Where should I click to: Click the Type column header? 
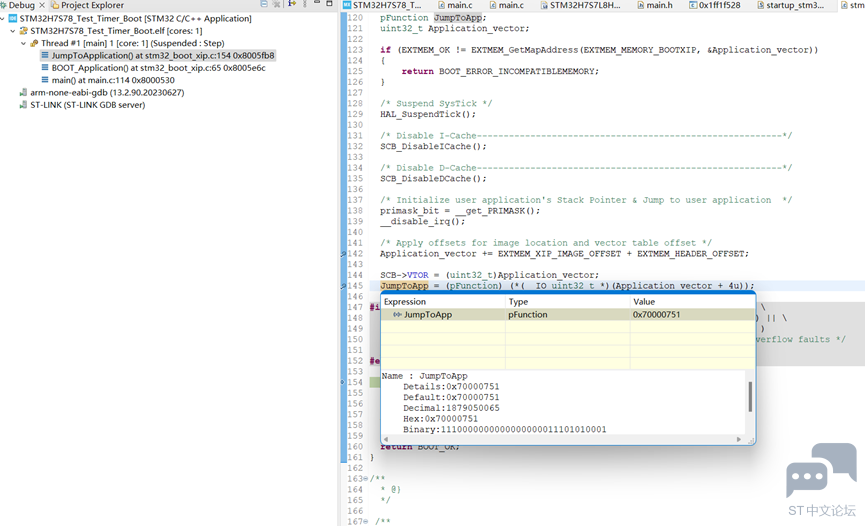568,302
